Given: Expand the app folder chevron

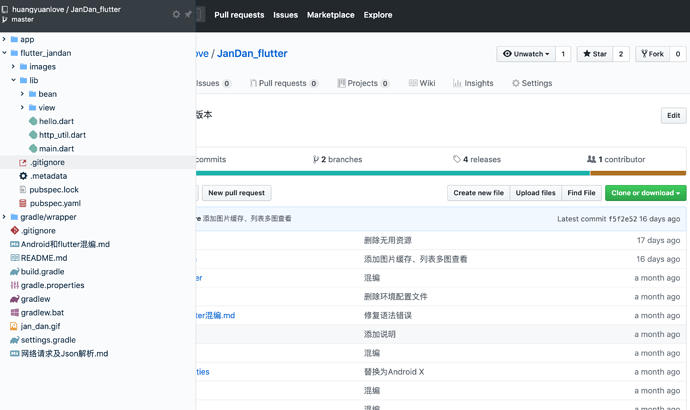Looking at the screenshot, I should click(x=4, y=39).
